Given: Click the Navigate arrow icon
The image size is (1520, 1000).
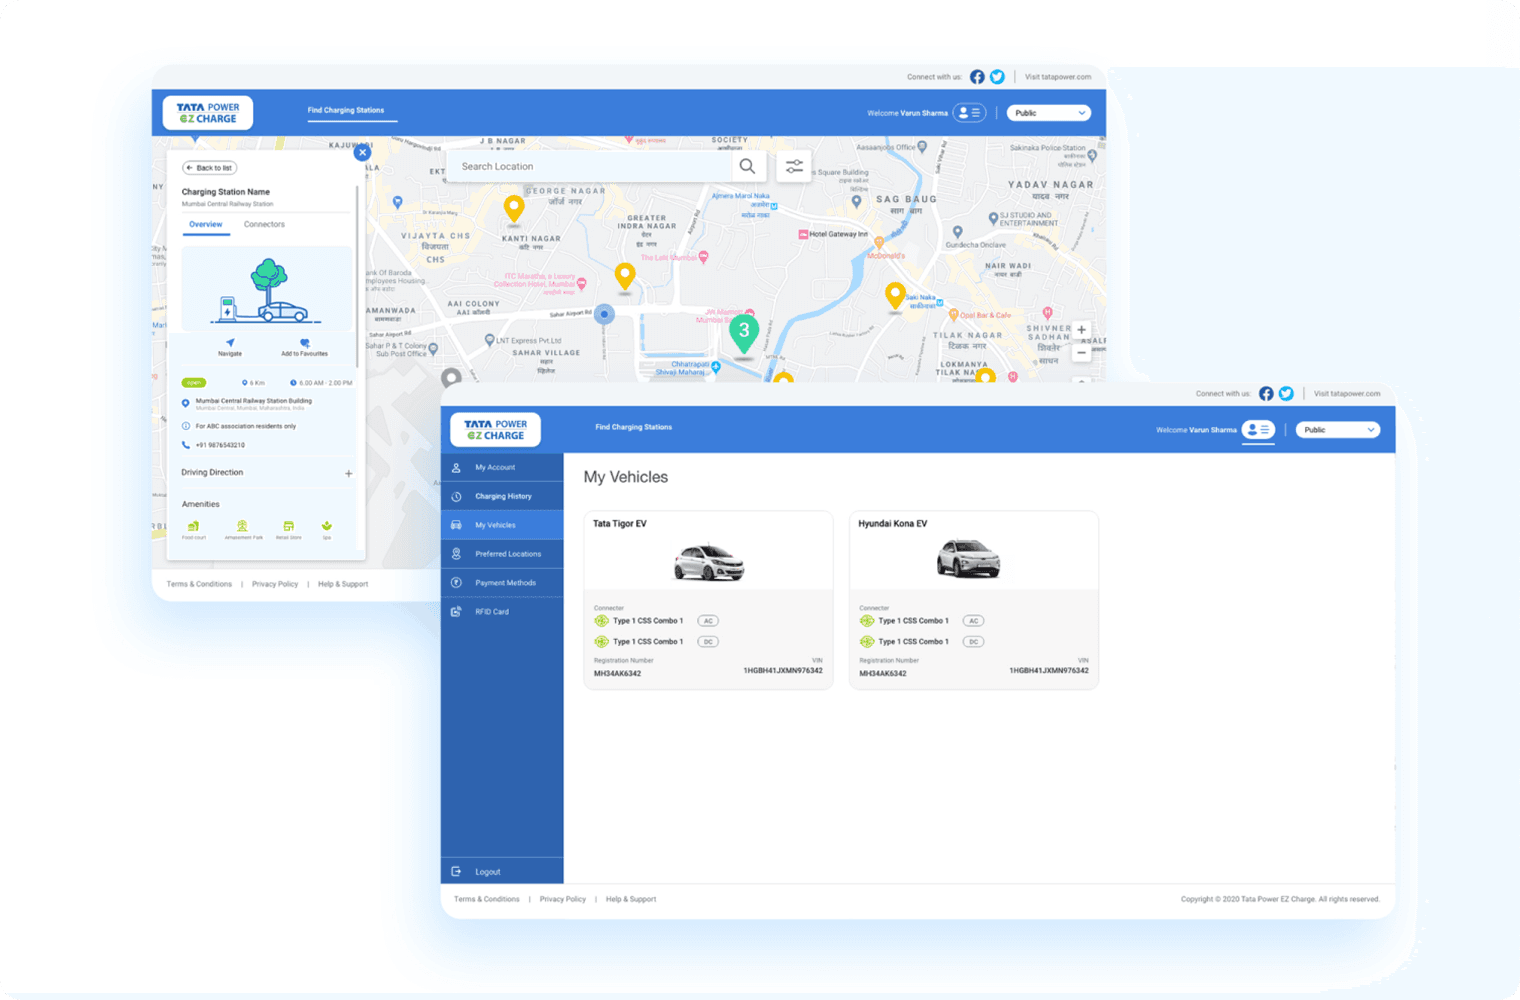Looking at the screenshot, I should click(x=230, y=342).
